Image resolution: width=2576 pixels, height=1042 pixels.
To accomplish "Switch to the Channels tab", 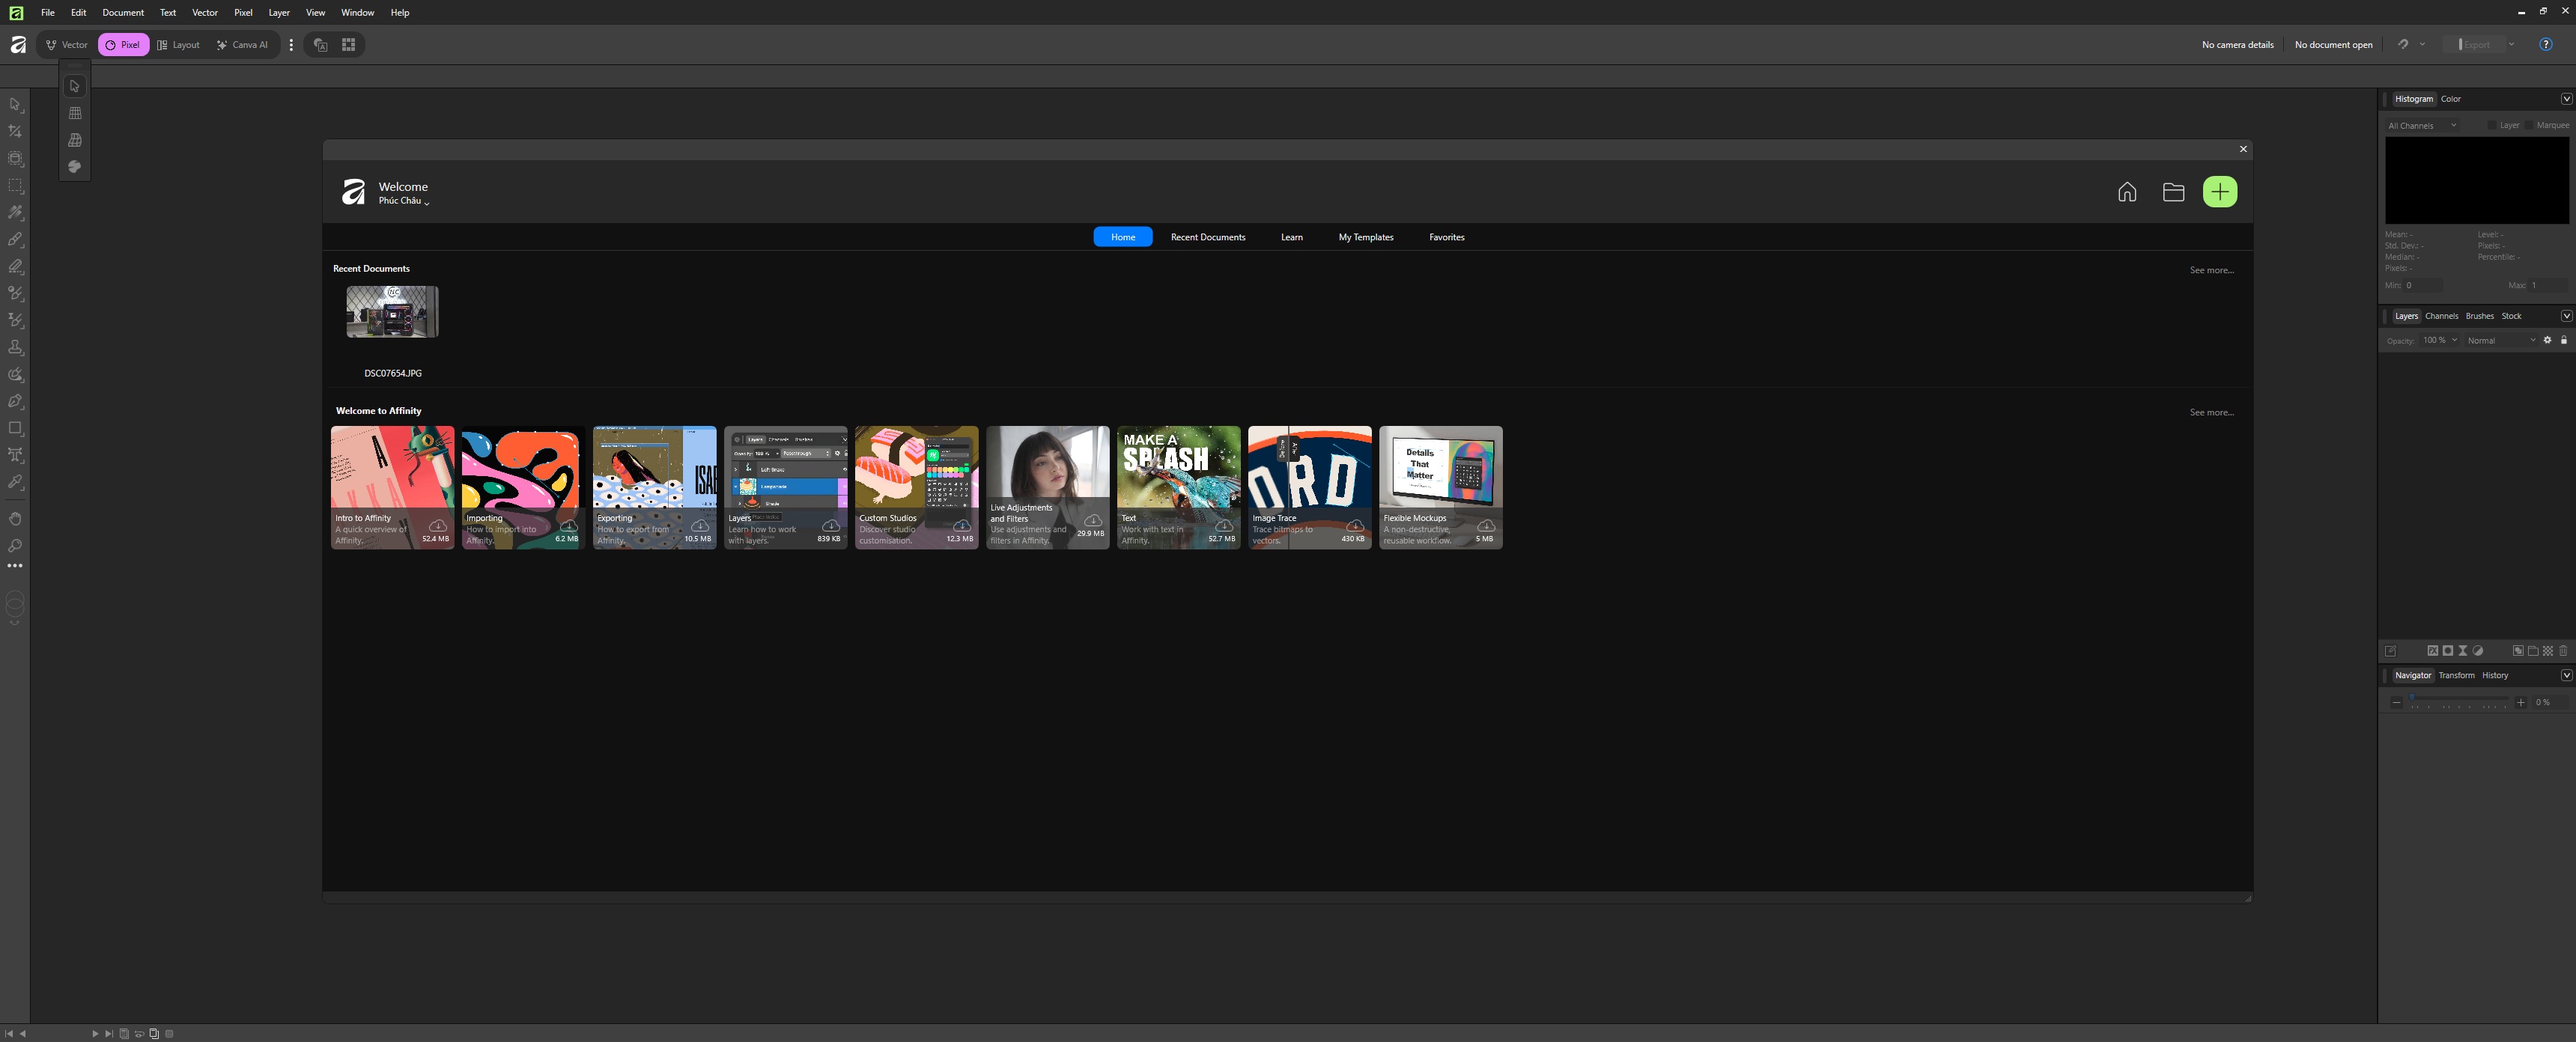I will [2442, 316].
